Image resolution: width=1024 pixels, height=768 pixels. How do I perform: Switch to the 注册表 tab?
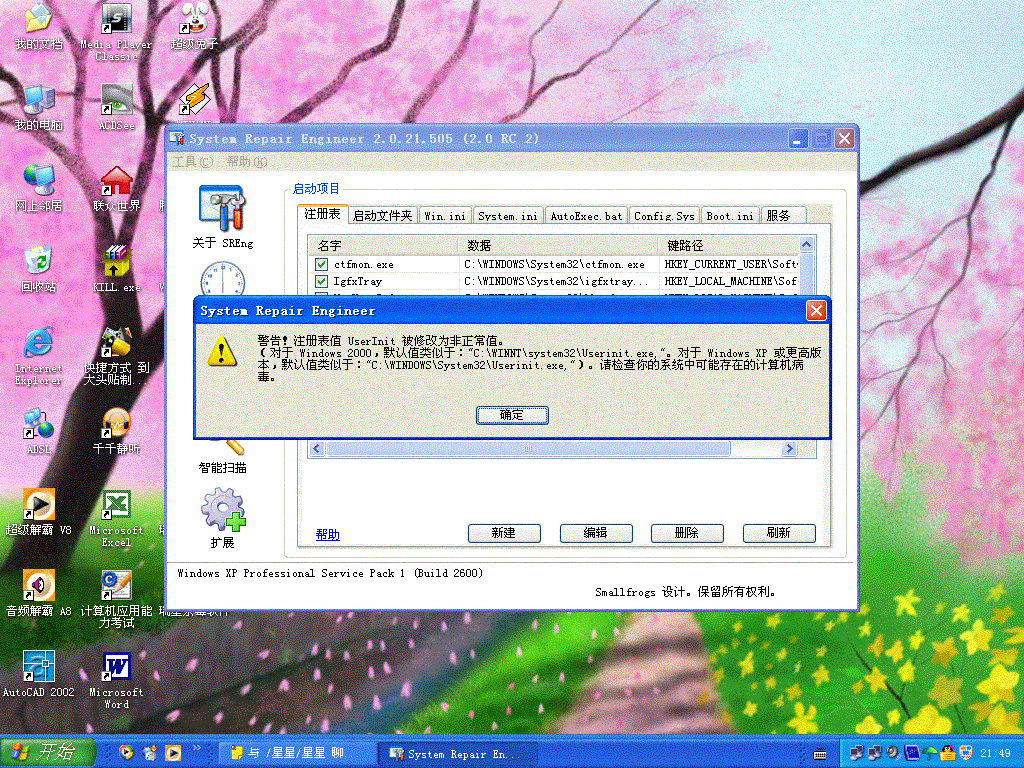[x=323, y=214]
